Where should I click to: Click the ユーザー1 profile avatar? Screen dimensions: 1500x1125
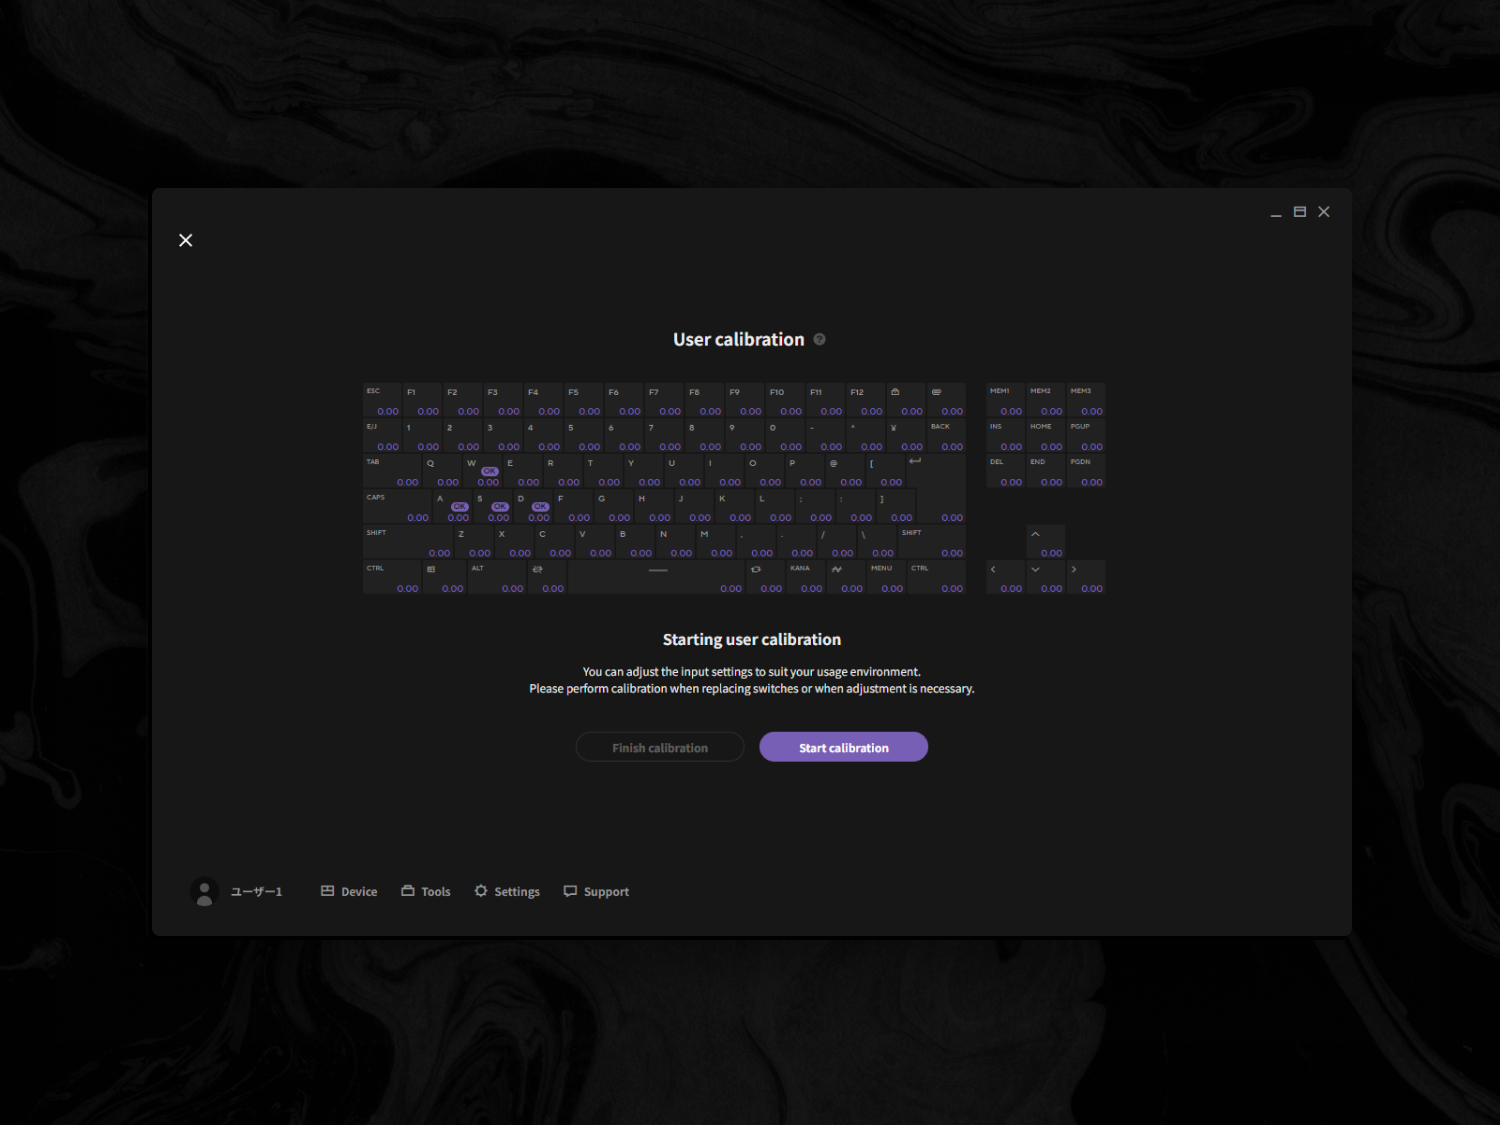click(x=204, y=891)
